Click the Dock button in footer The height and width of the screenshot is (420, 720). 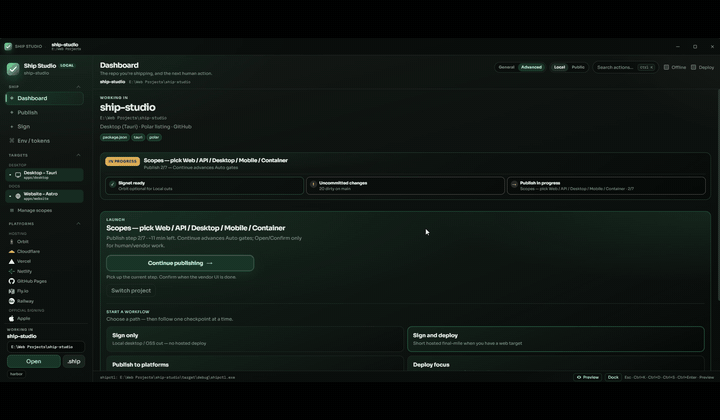click(613, 377)
